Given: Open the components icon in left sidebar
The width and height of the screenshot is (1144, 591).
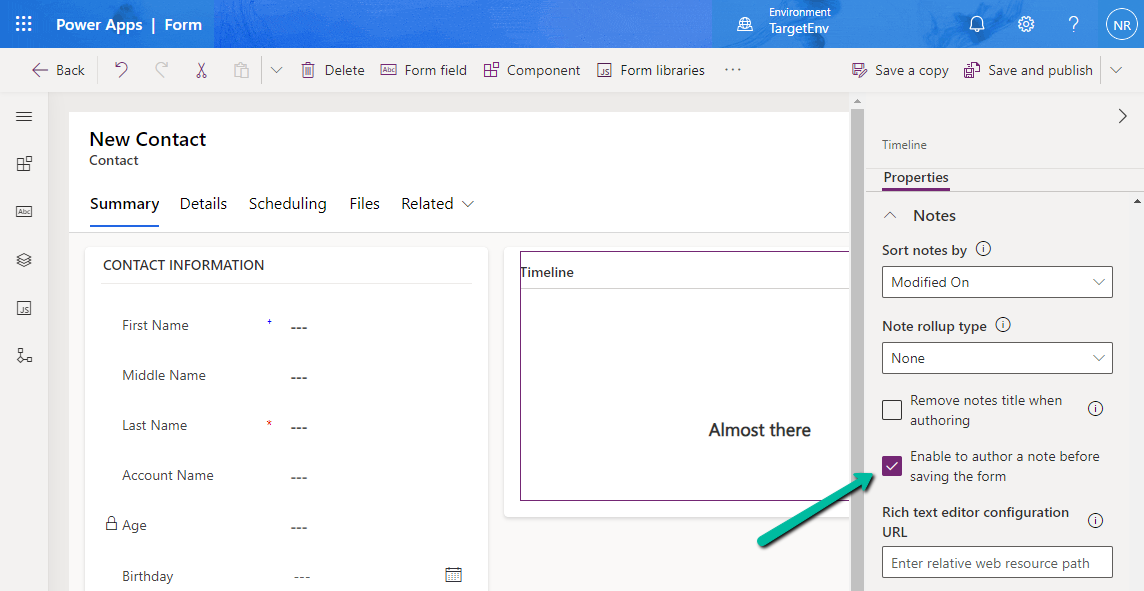Looking at the screenshot, I should coord(25,164).
